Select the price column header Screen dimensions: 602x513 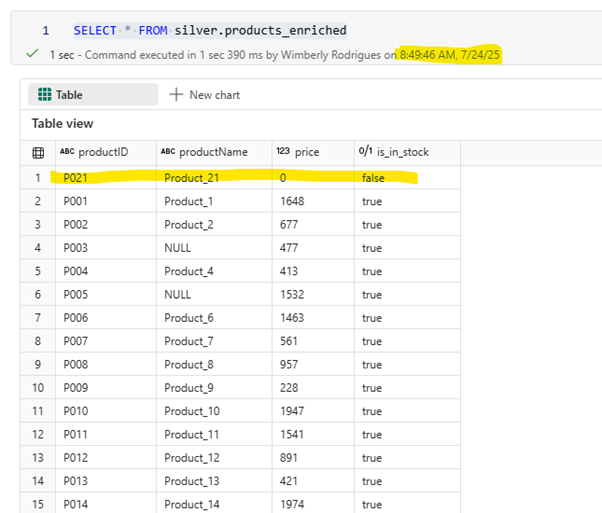(313, 152)
